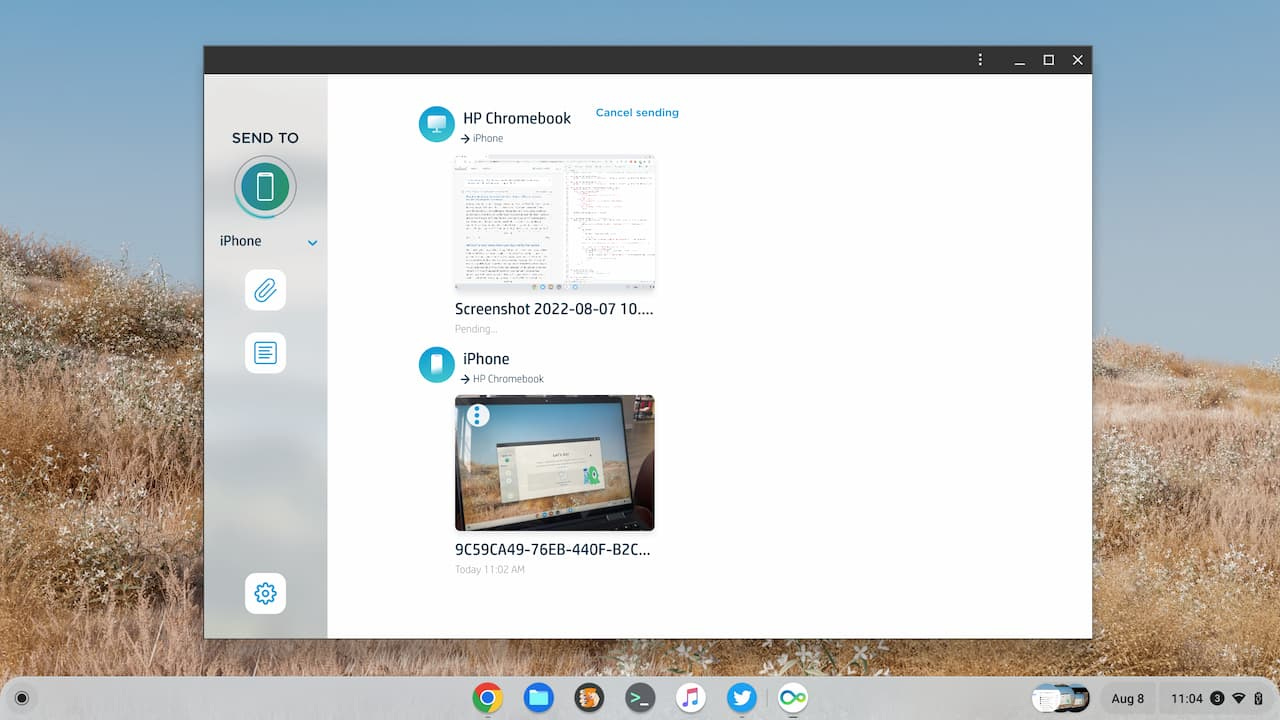The width and height of the screenshot is (1280, 720).
Task: Click the Today 11:02 AM timestamp
Action: [490, 570]
